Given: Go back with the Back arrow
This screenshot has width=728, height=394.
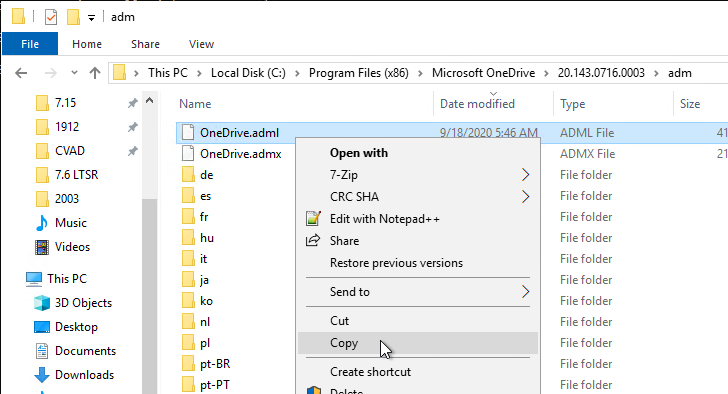Looking at the screenshot, I should coord(21,73).
